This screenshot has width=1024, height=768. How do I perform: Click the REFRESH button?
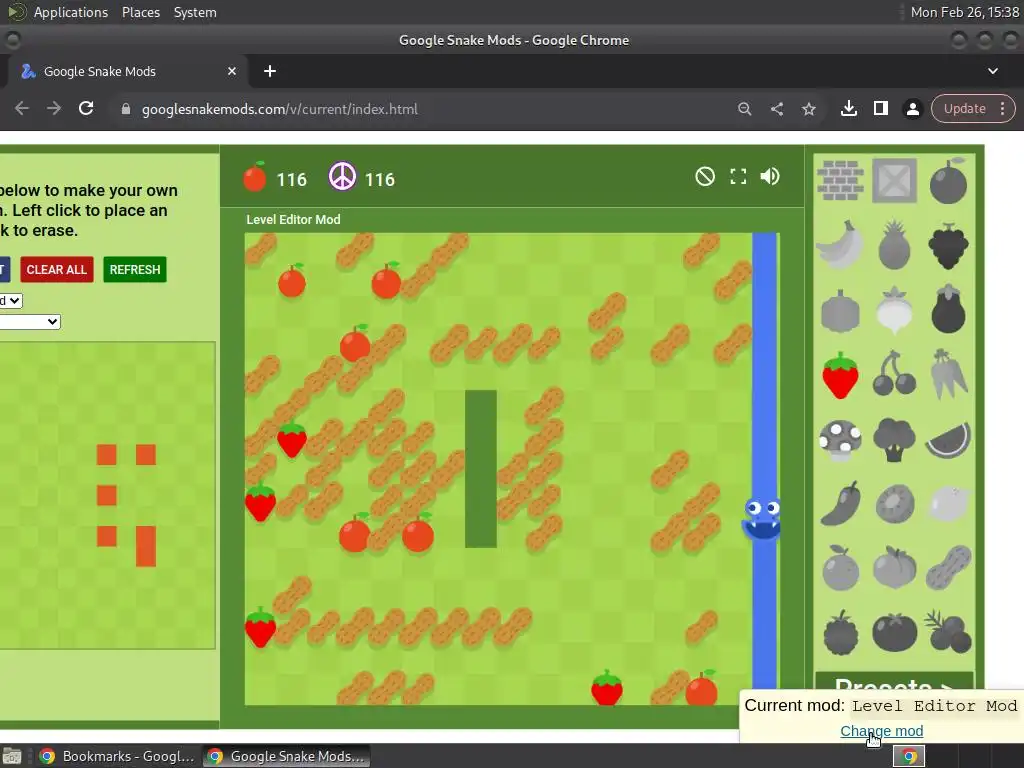[135, 270]
